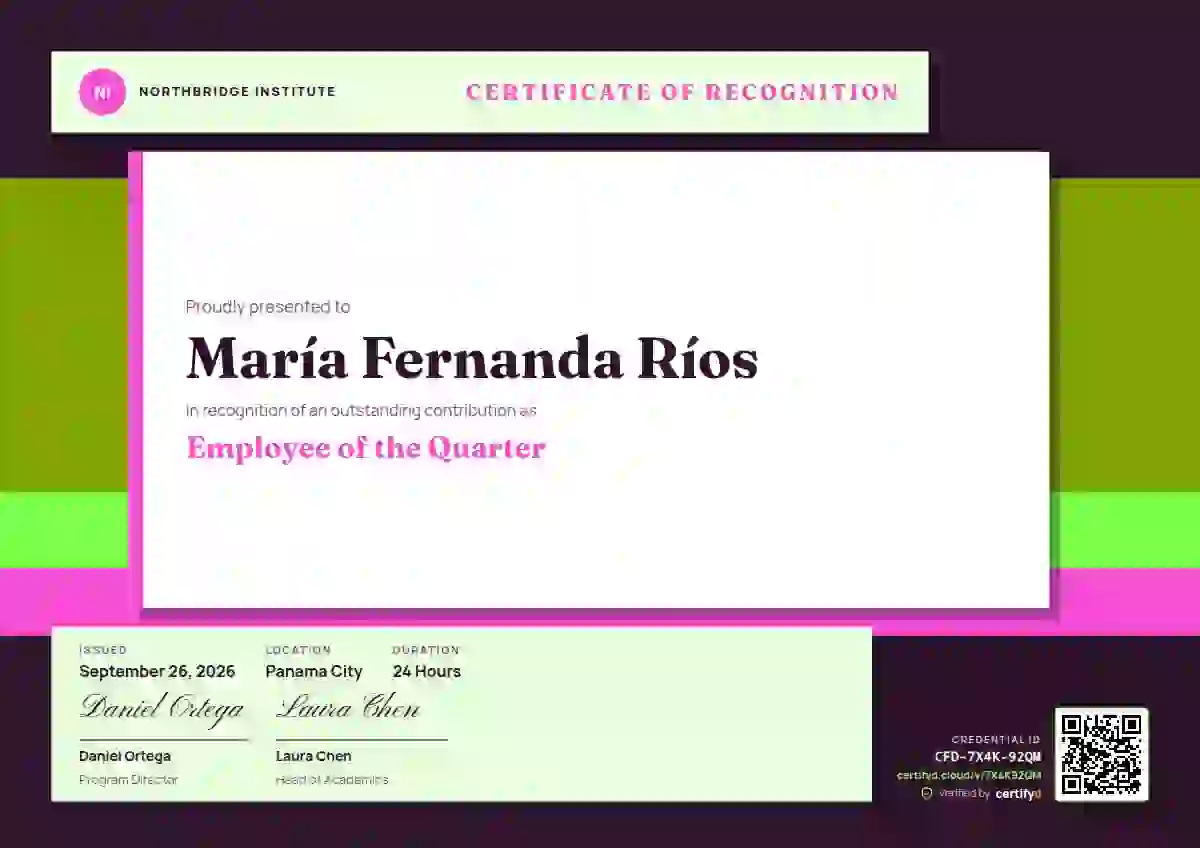The image size is (1200, 848).
Task: Click Laura Chen's cursive signature
Action: tap(348, 708)
